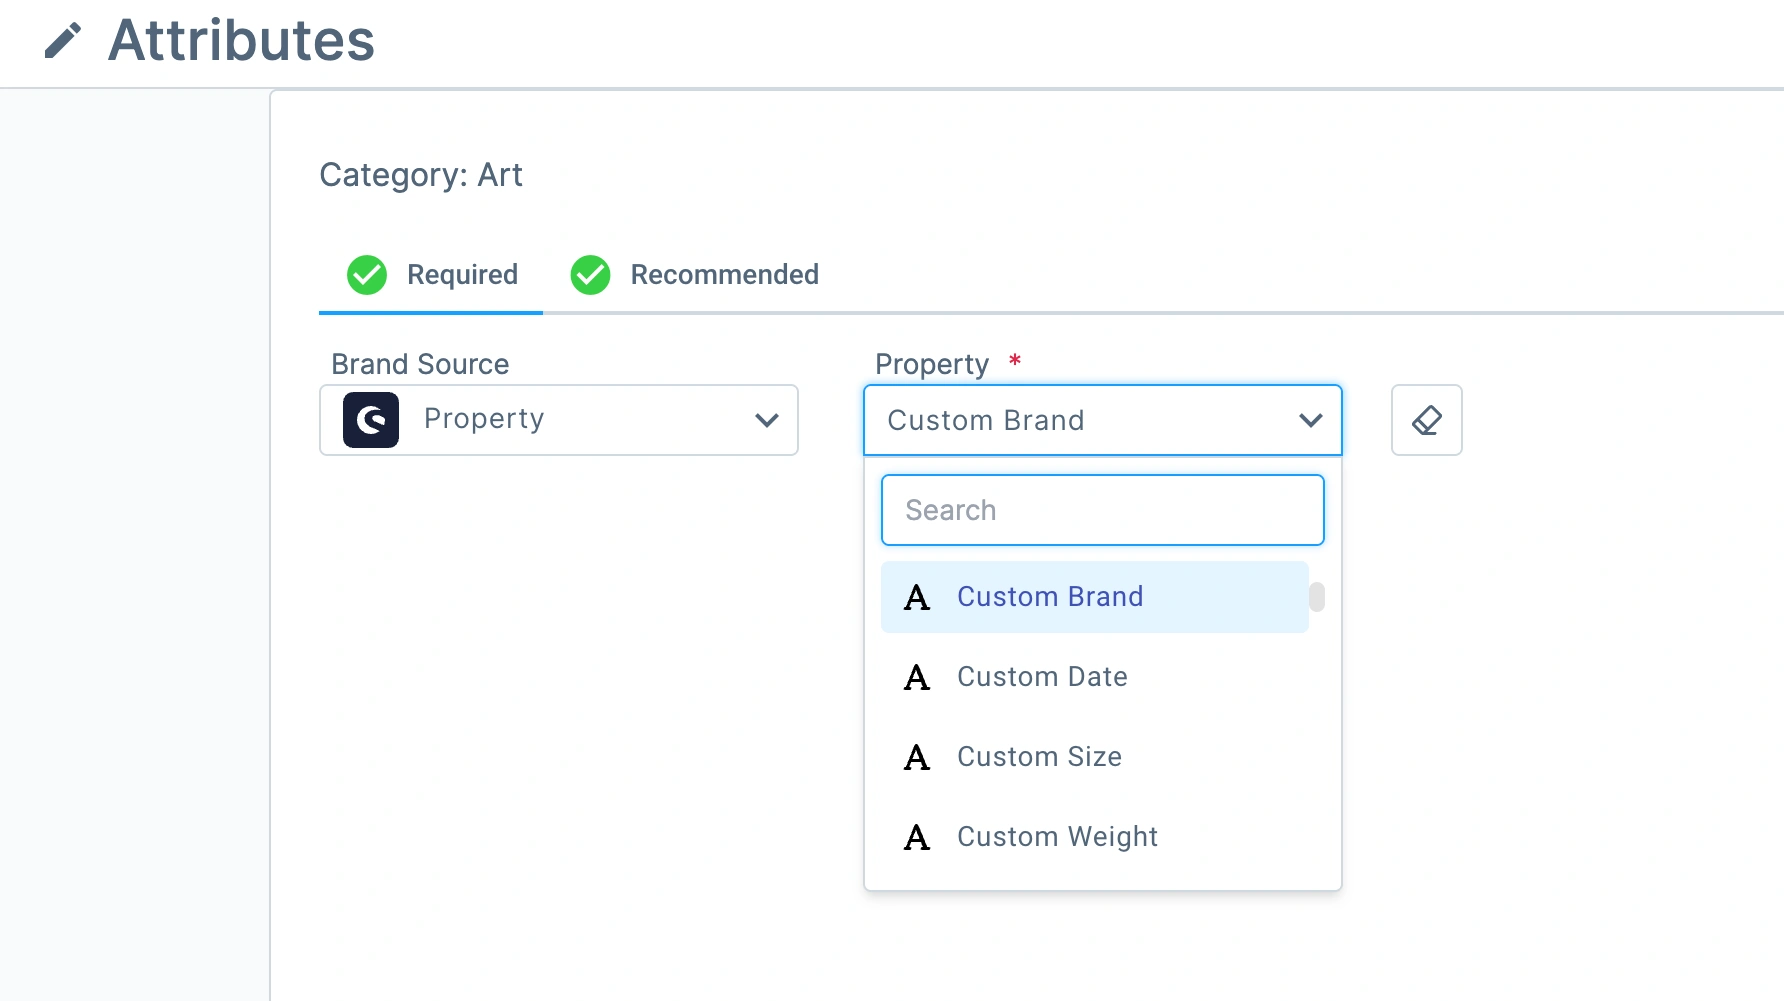Click the green checkmark beside Required
The width and height of the screenshot is (1784, 1001).
(367, 275)
